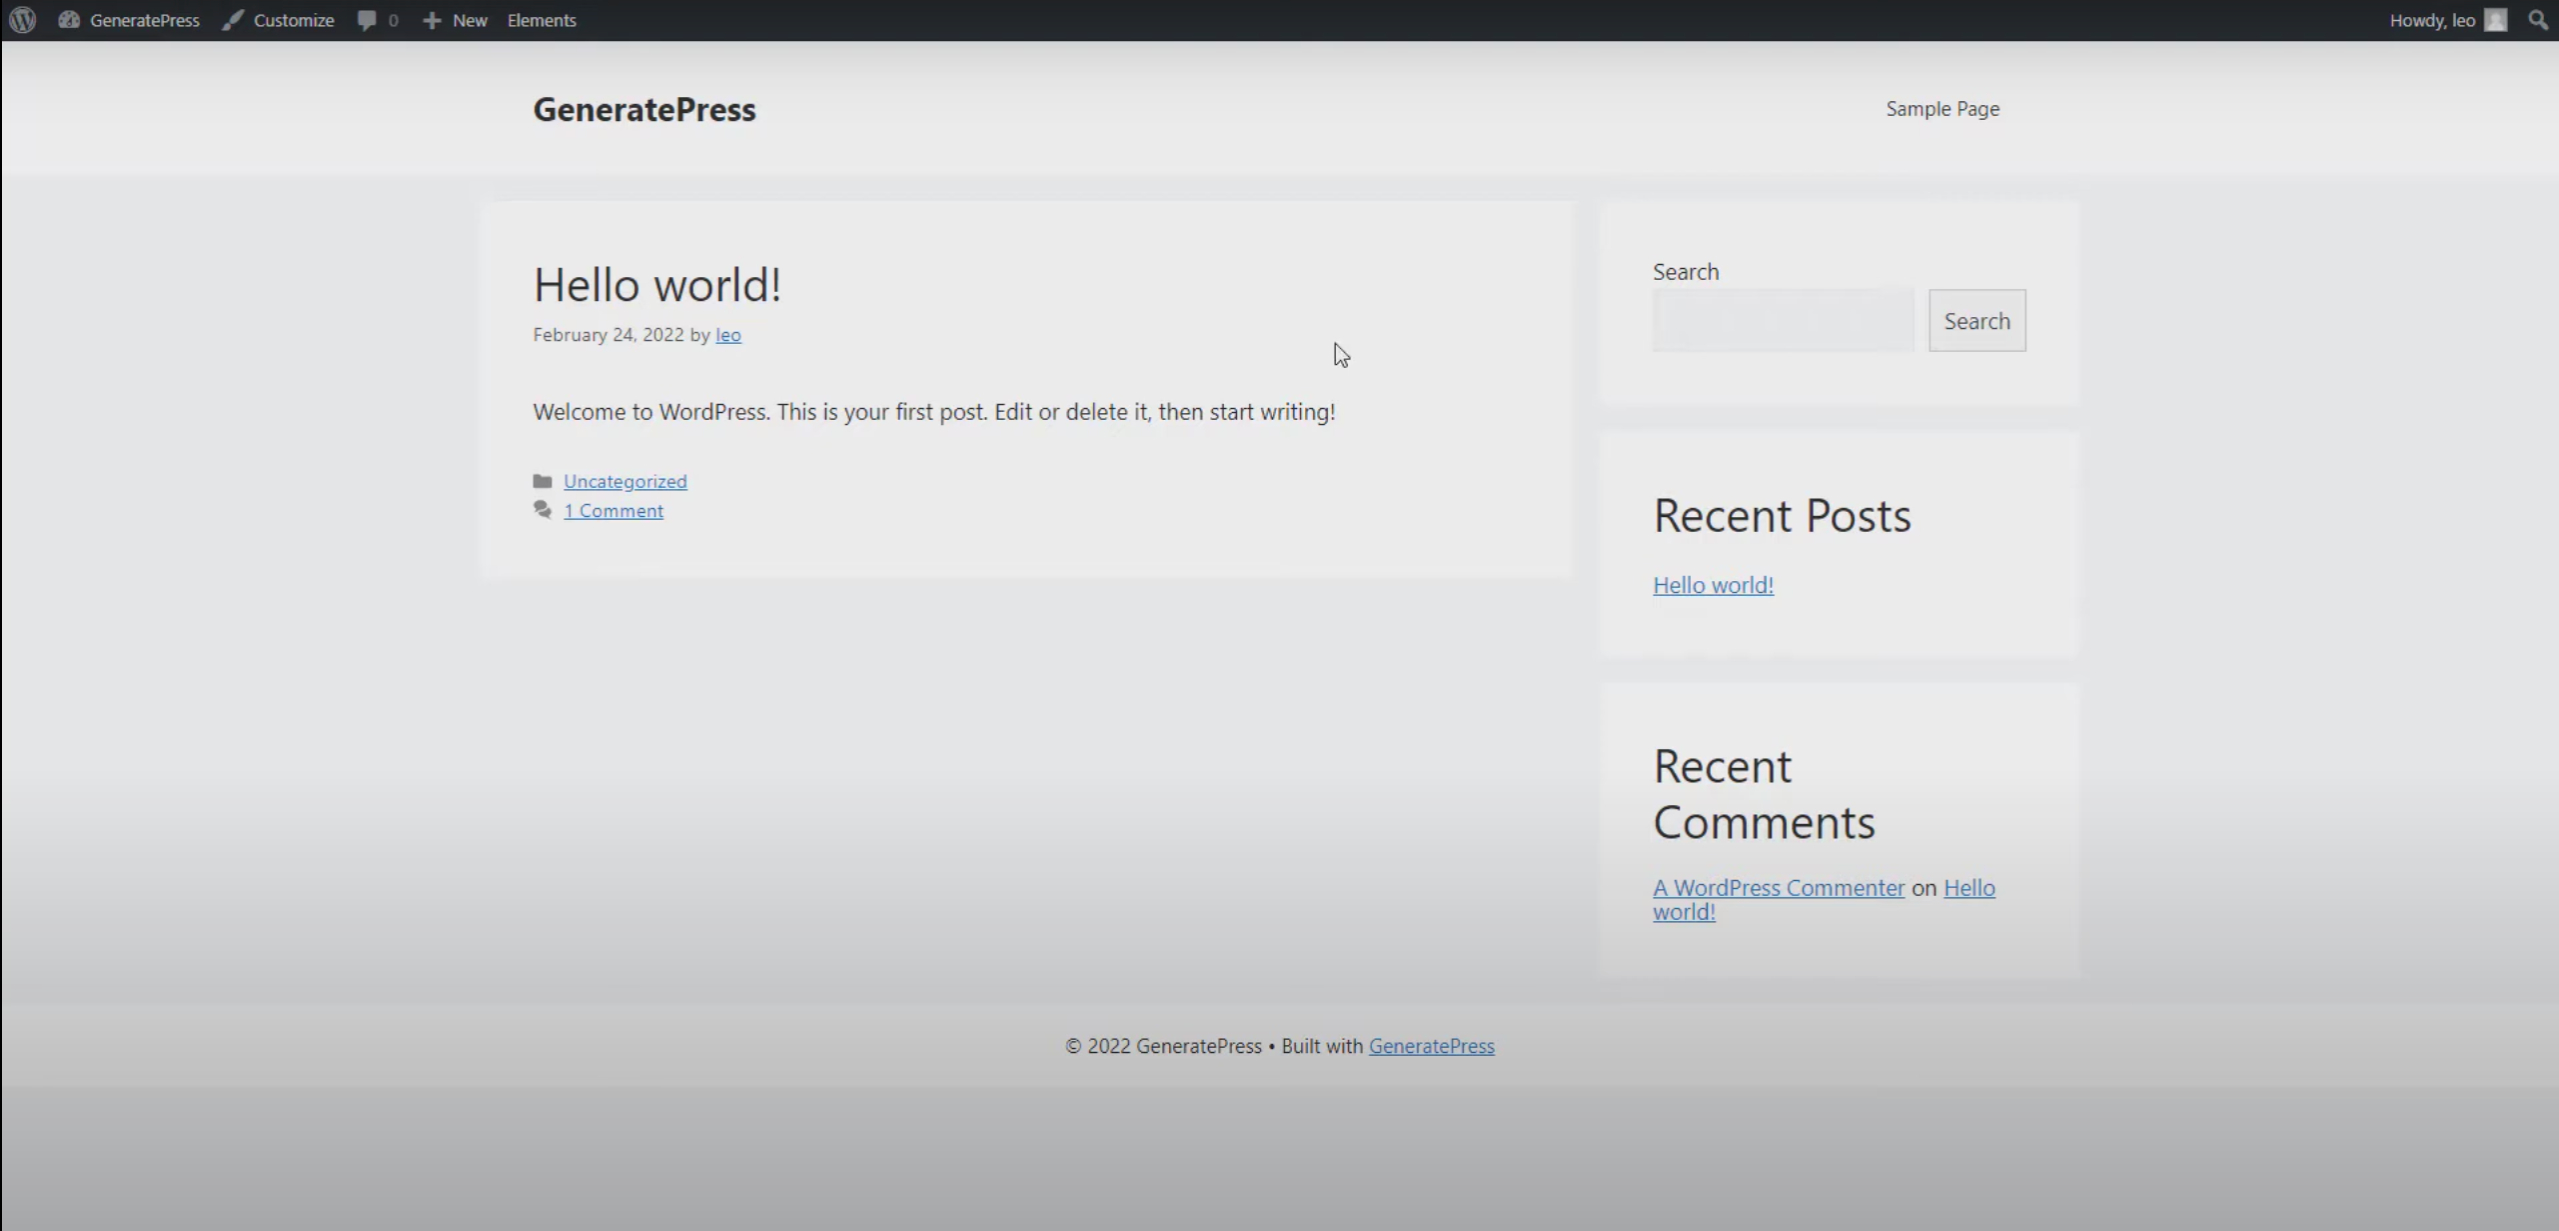
Task: Click the WordPress logo icon
Action: pos(23,20)
